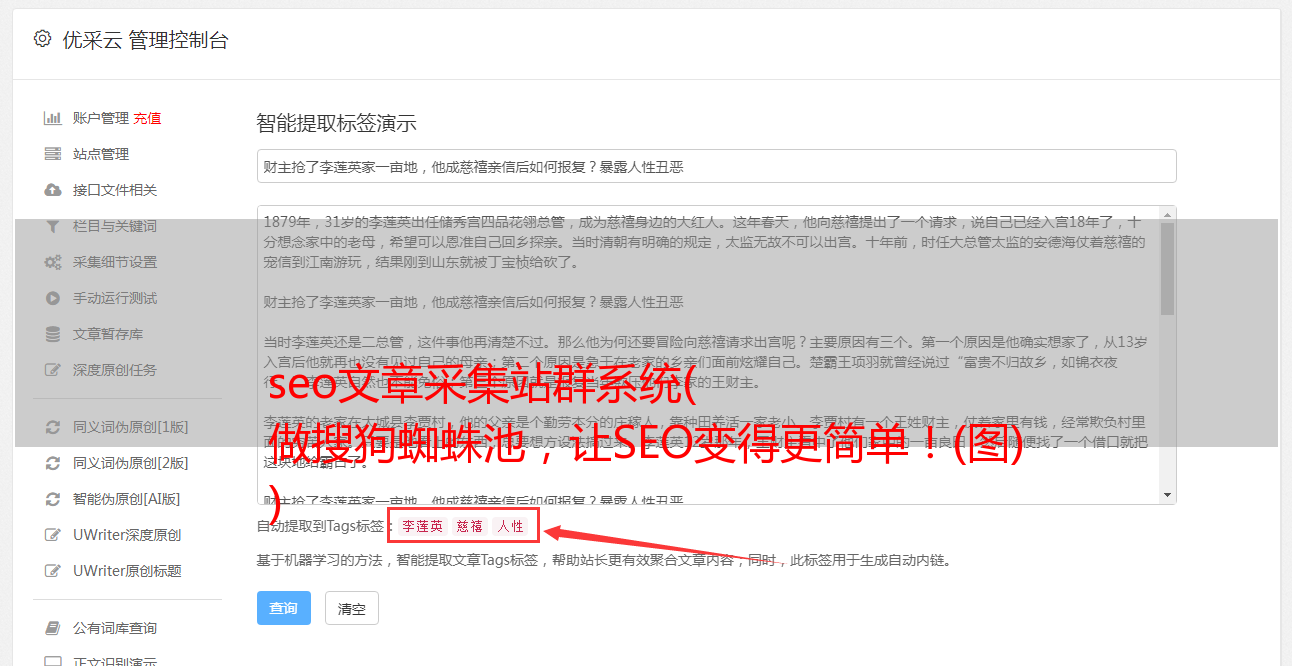Click the edit icon beside 深度原创任务
The width and height of the screenshot is (1292, 666).
[53, 370]
